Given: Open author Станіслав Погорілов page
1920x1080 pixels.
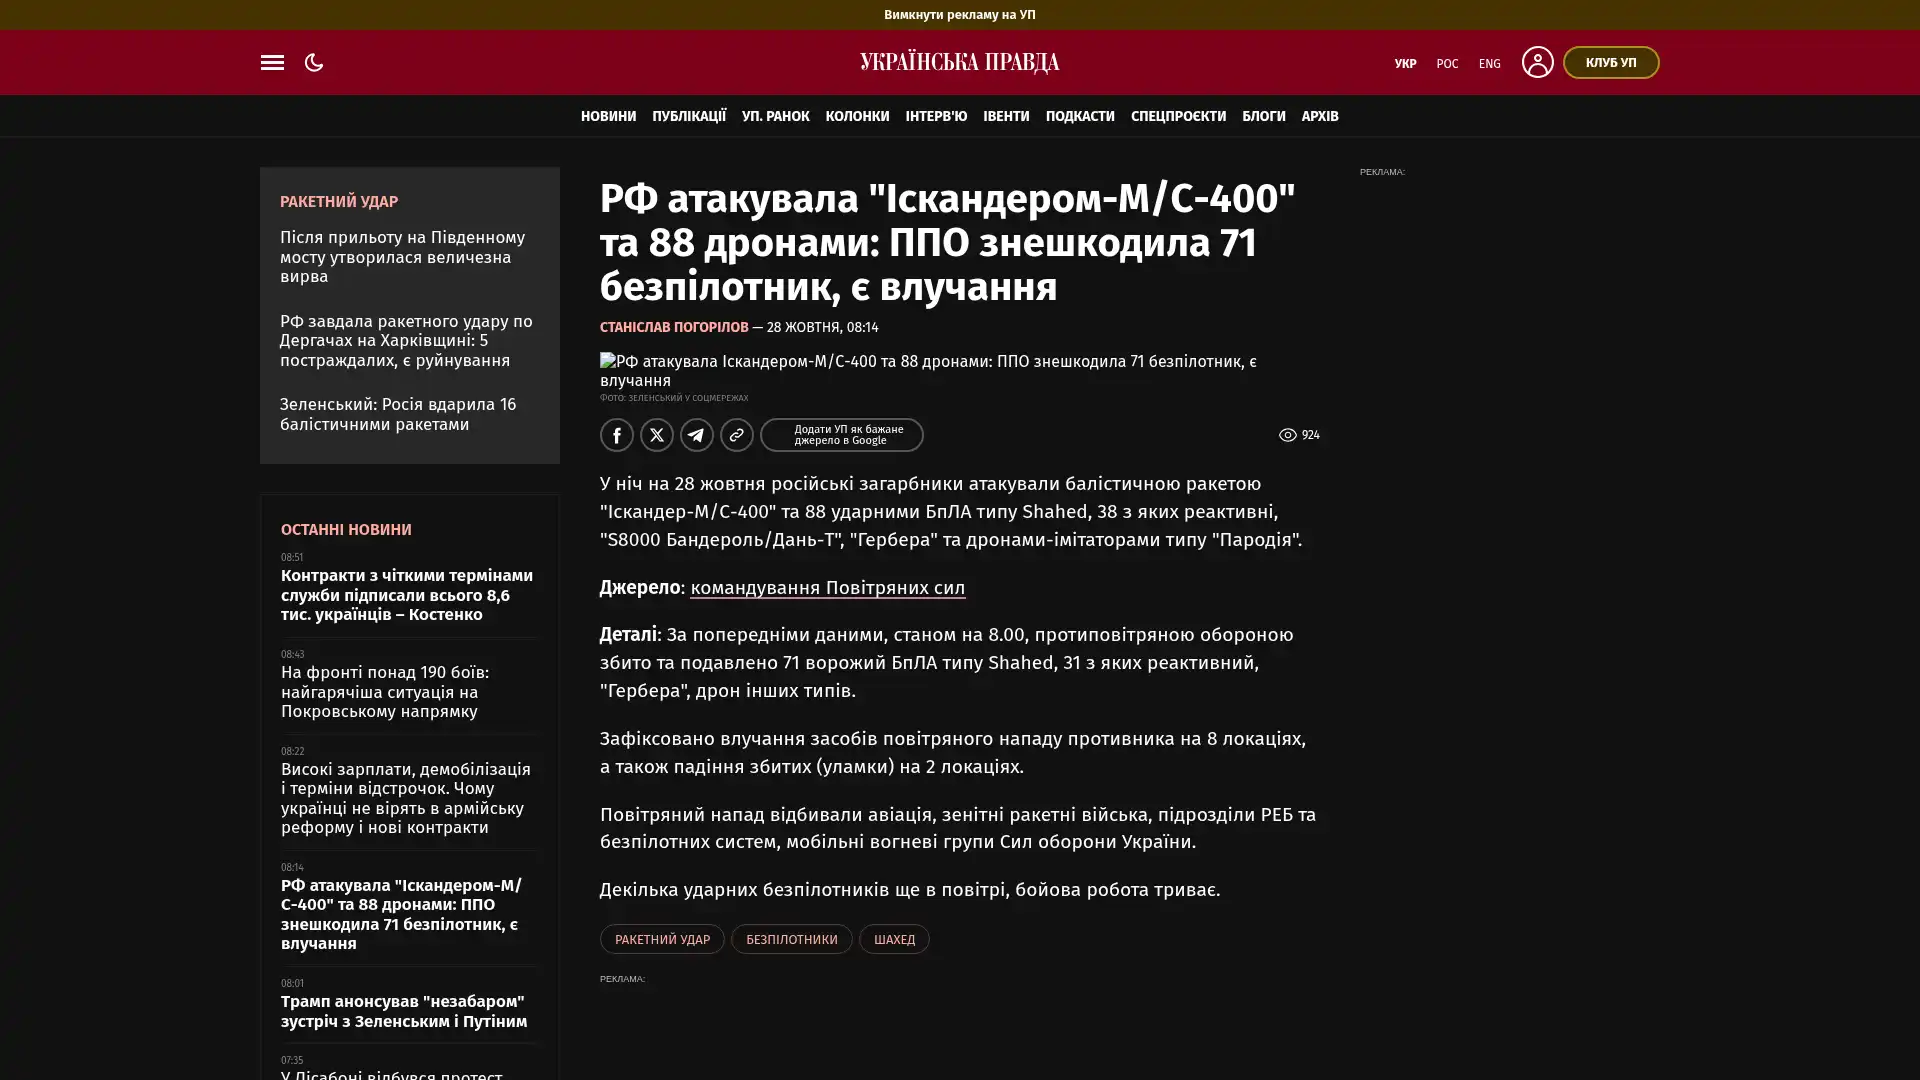Looking at the screenshot, I should coord(674,327).
